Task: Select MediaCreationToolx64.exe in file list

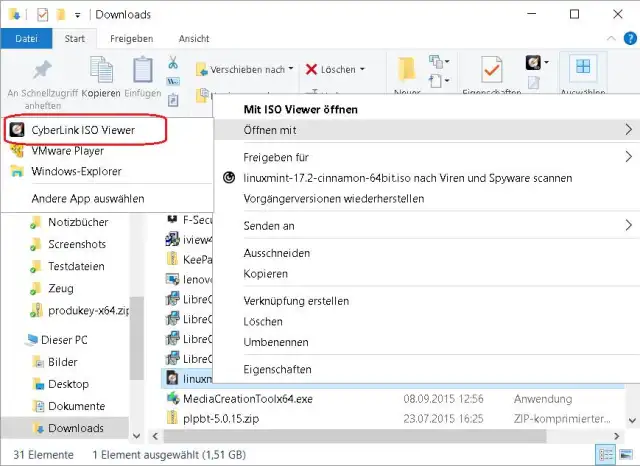Action: point(248,398)
